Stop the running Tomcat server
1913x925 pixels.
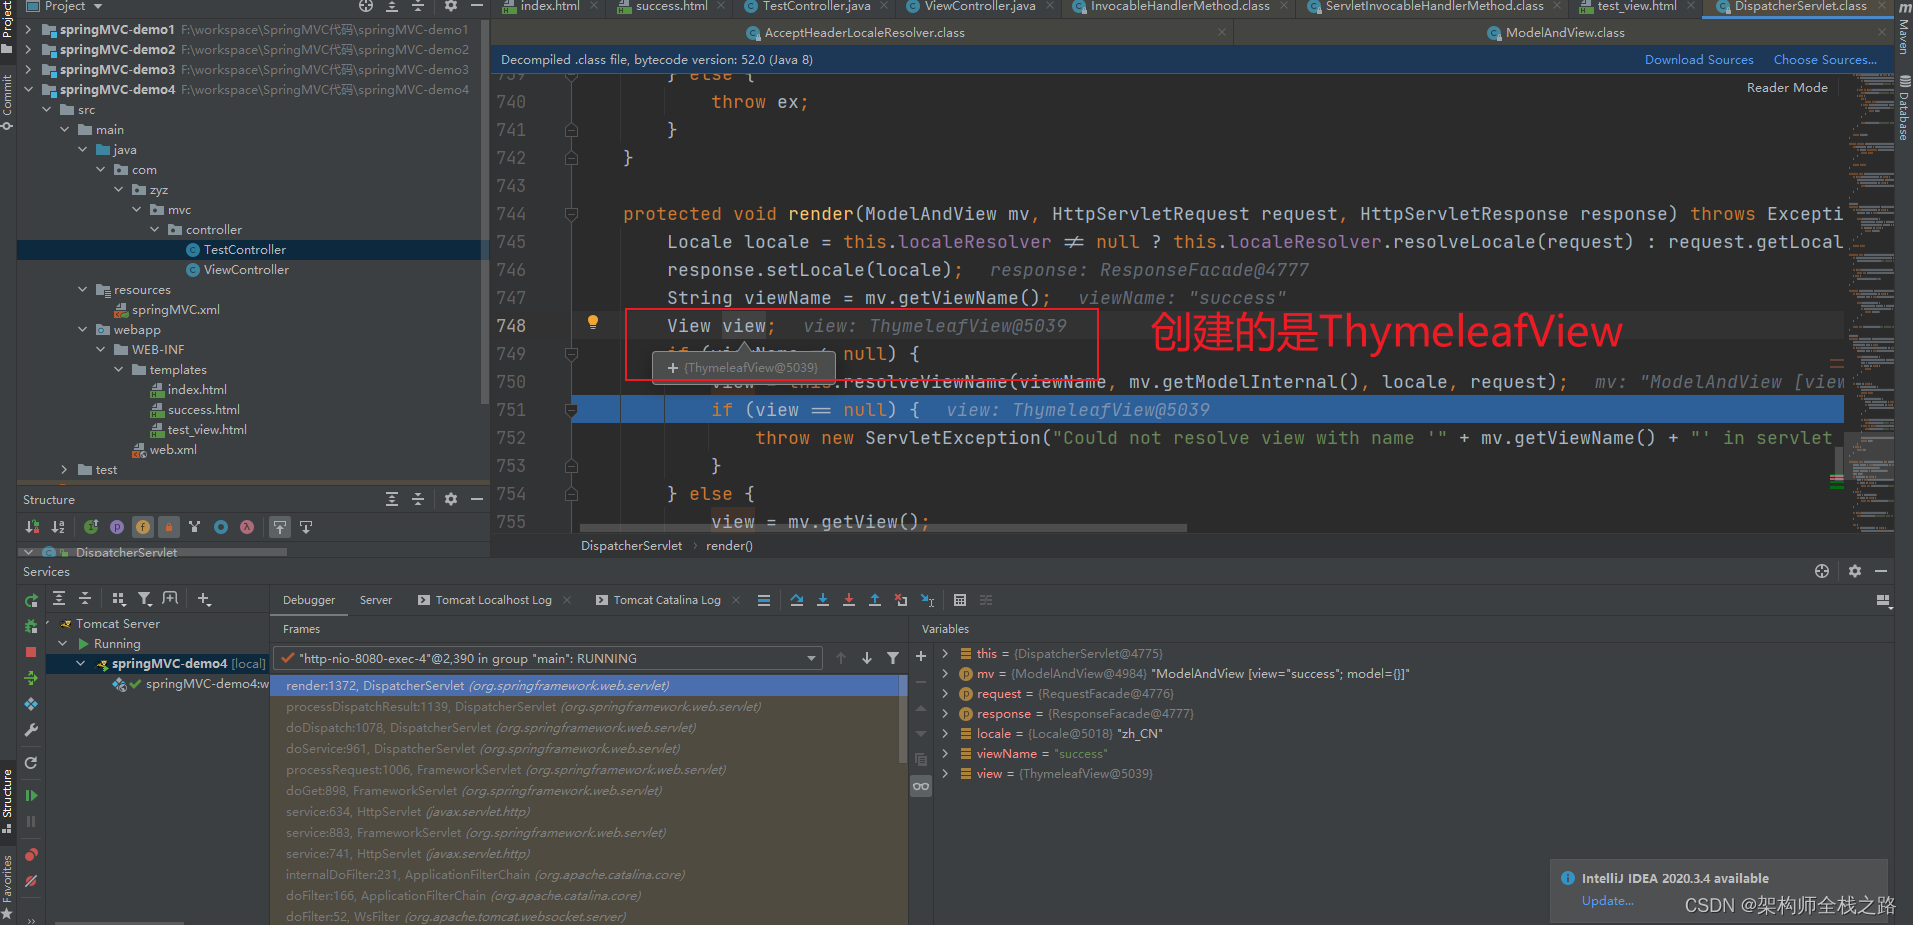31,652
